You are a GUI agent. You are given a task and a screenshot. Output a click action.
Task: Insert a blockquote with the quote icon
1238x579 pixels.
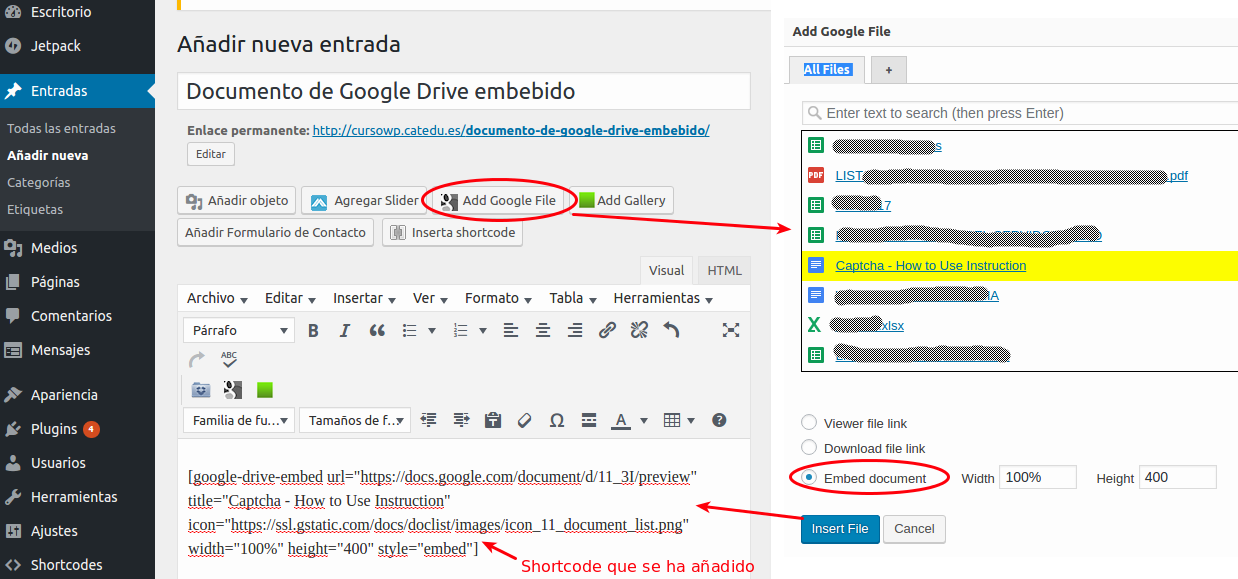coord(377,330)
